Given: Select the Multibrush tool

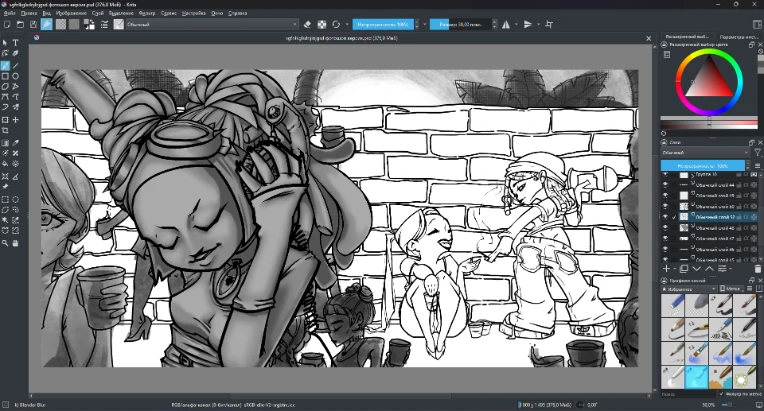Looking at the screenshot, I should [16, 107].
